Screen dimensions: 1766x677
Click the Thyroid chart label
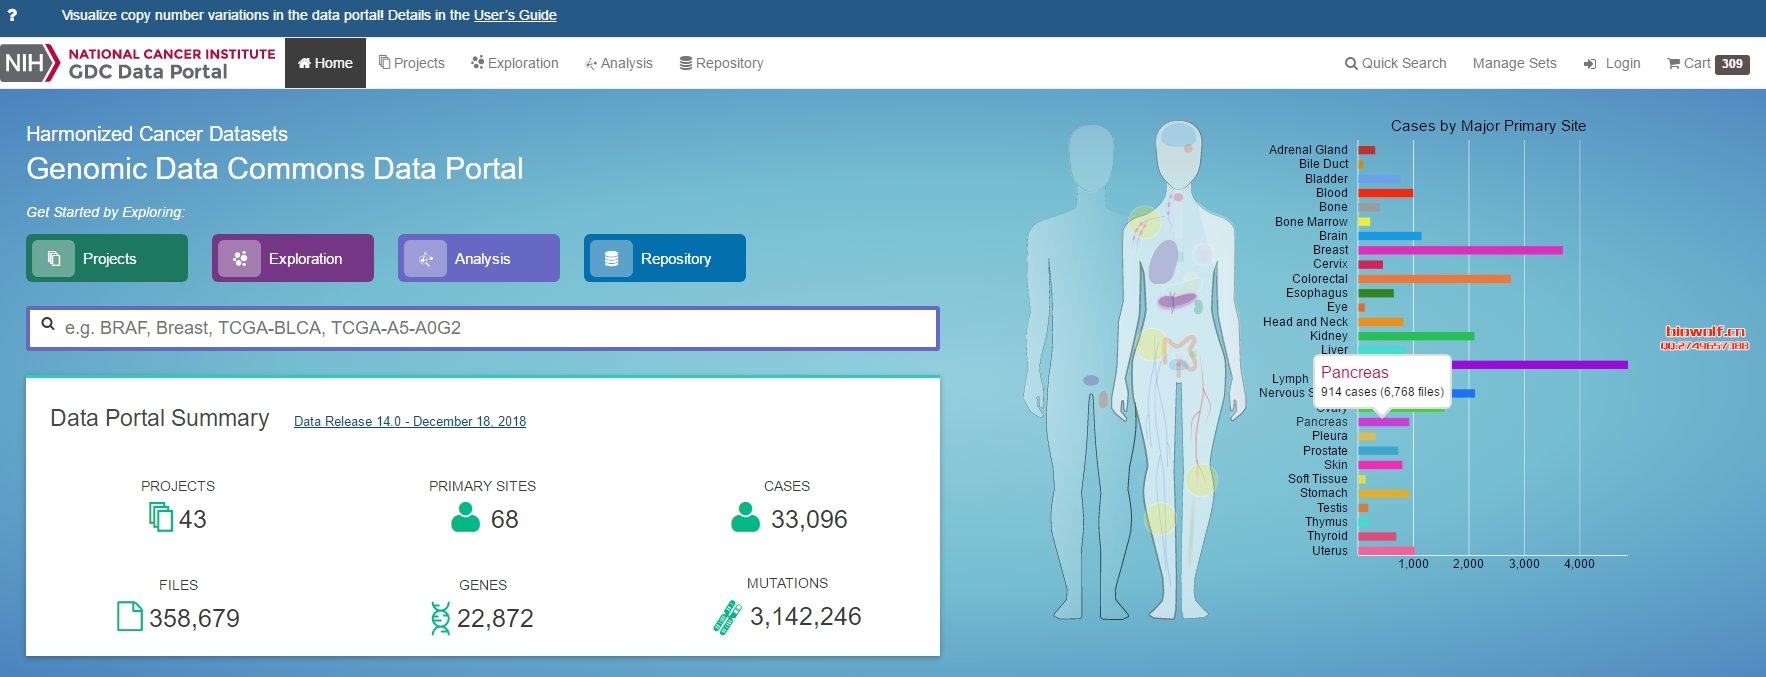point(1327,536)
